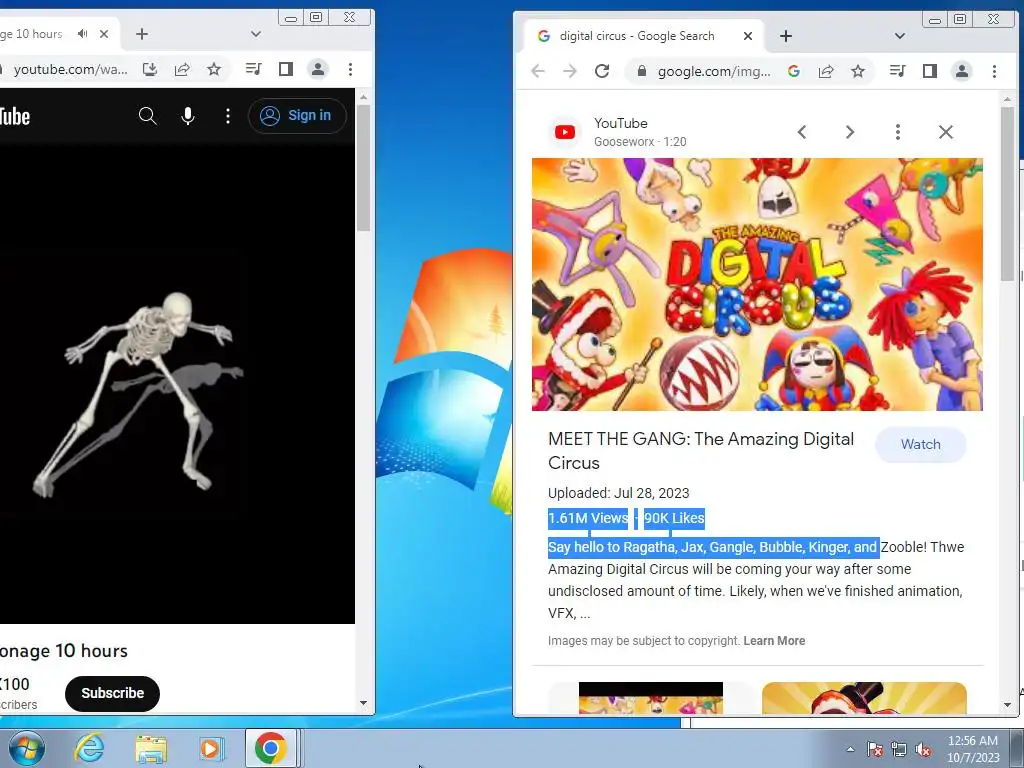Open new tab in YouTube window
Screen dimensions: 1024x768
coord(142,34)
